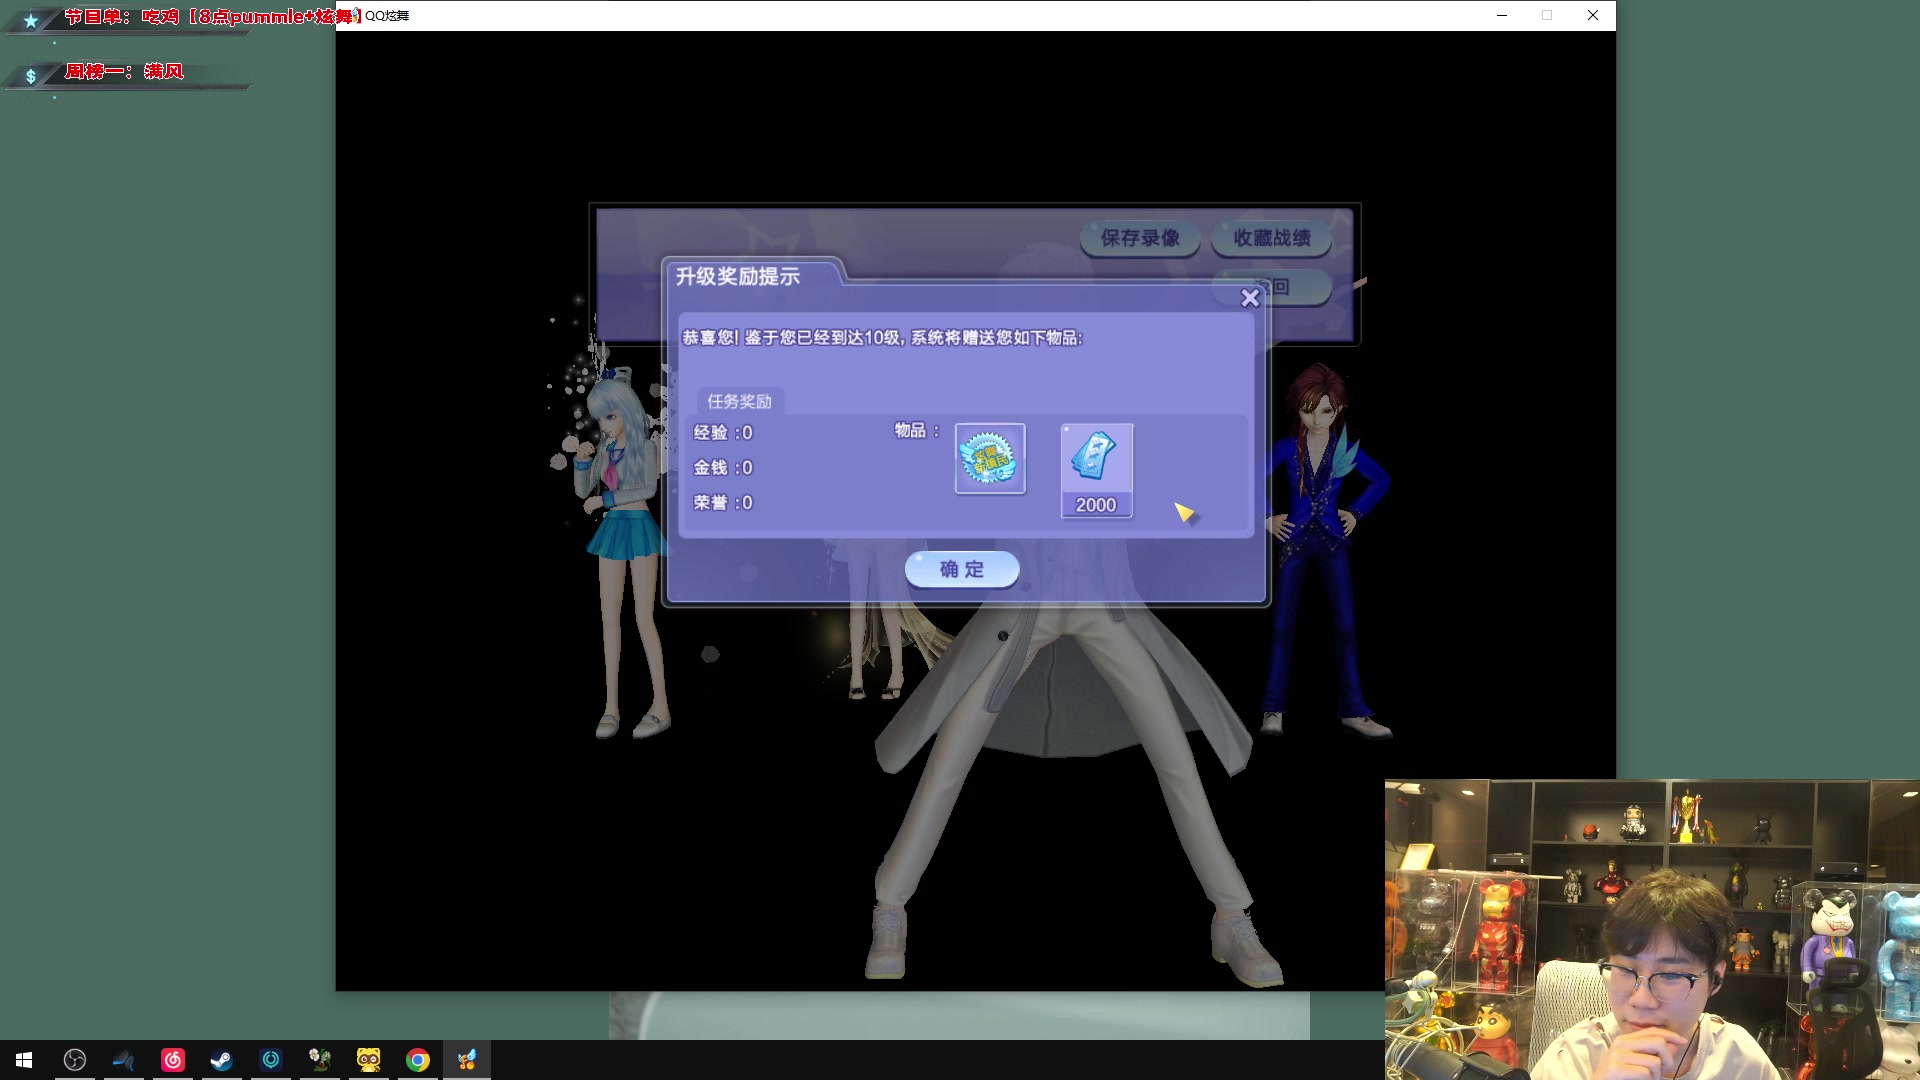1920x1080 pixels.
Task: Click the 保存录像 button
Action: tap(1140, 238)
